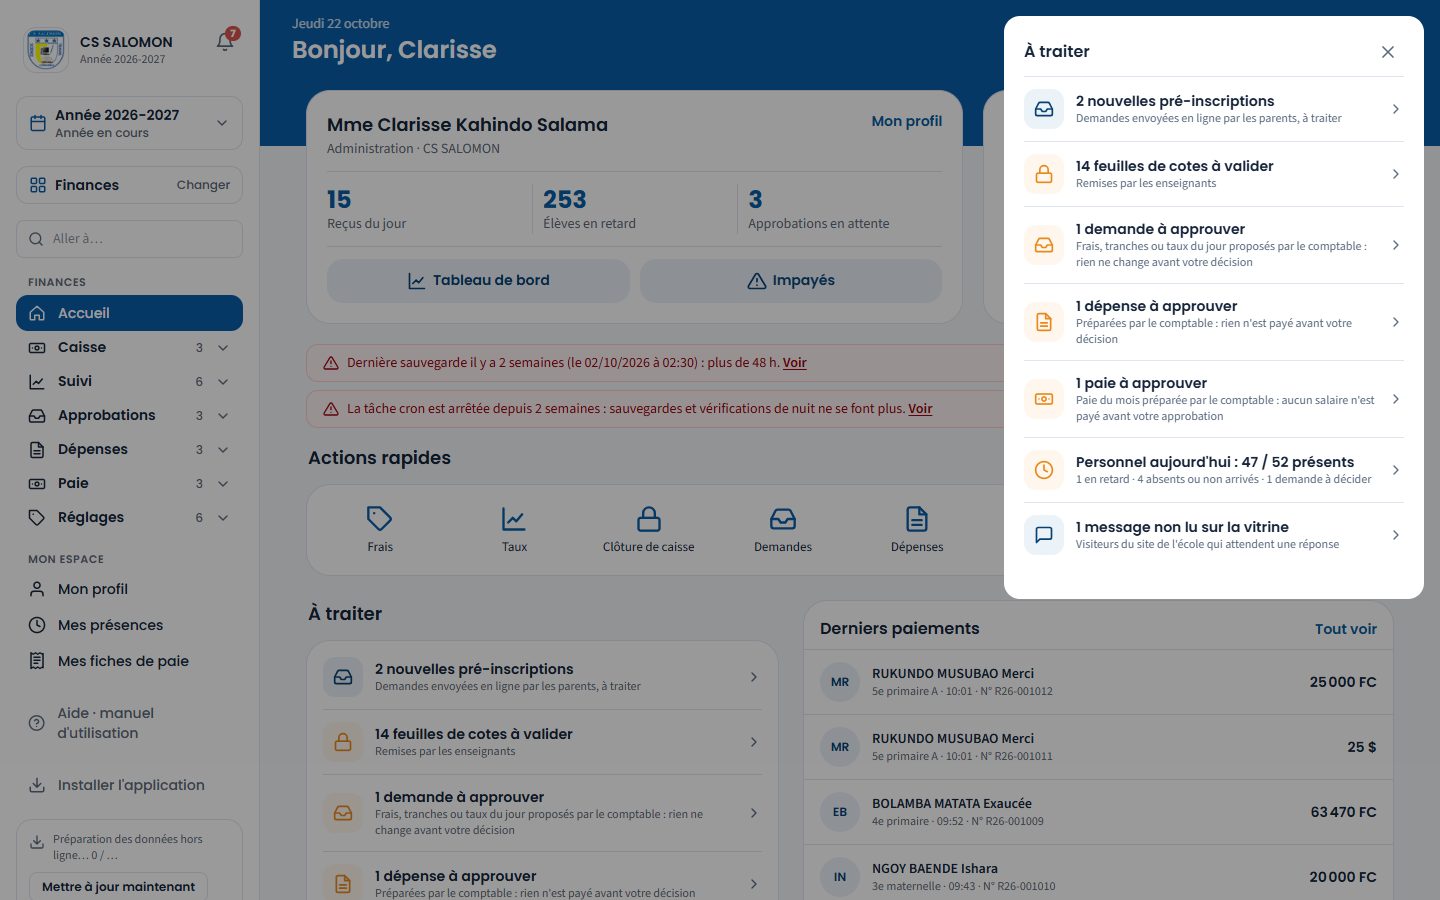This screenshot has width=1440, height=900.
Task: Open the Demandes inbox icon shortcut
Action: point(783,519)
